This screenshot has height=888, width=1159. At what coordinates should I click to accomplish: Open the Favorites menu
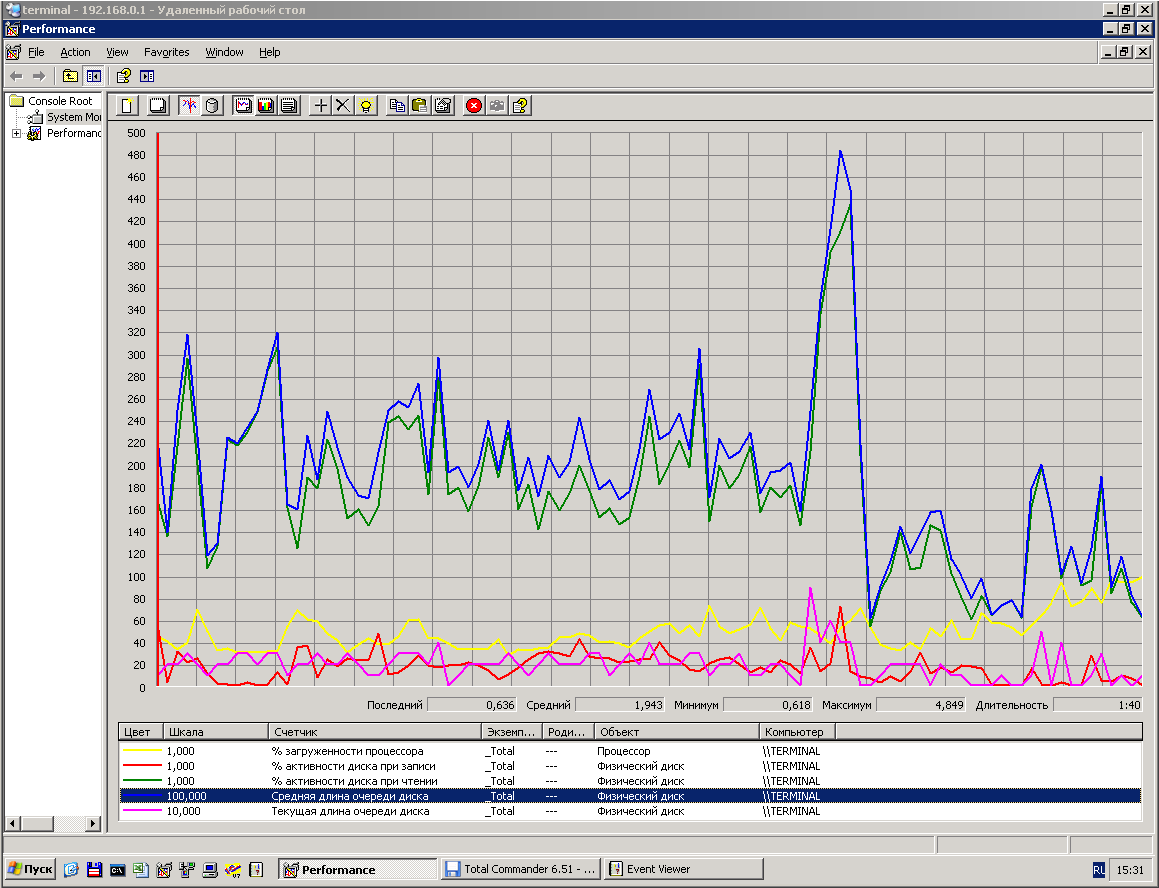pos(166,52)
